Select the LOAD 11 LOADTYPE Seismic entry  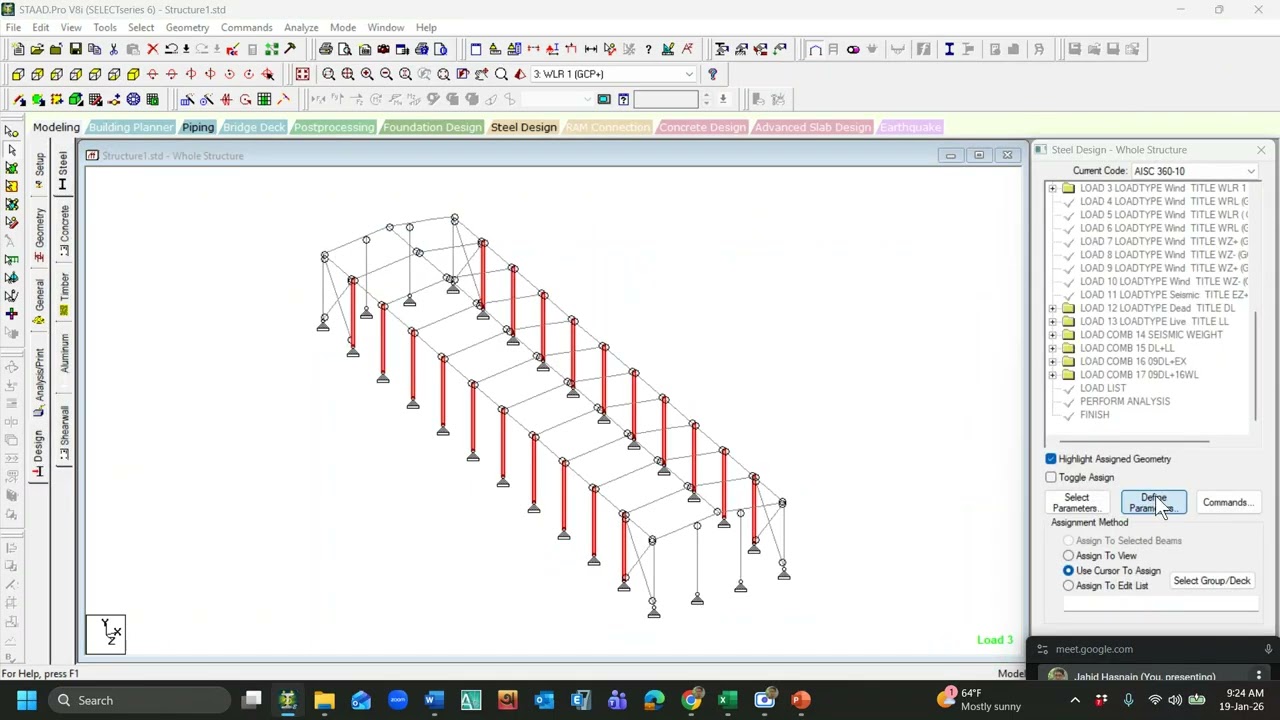tap(1163, 295)
